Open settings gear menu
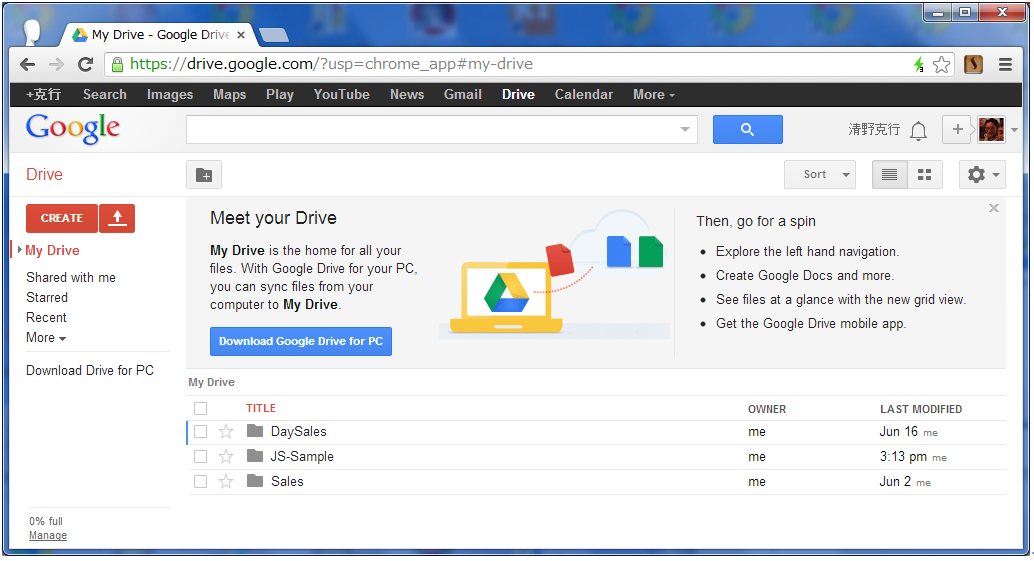This screenshot has width=1034, height=561. [982, 175]
